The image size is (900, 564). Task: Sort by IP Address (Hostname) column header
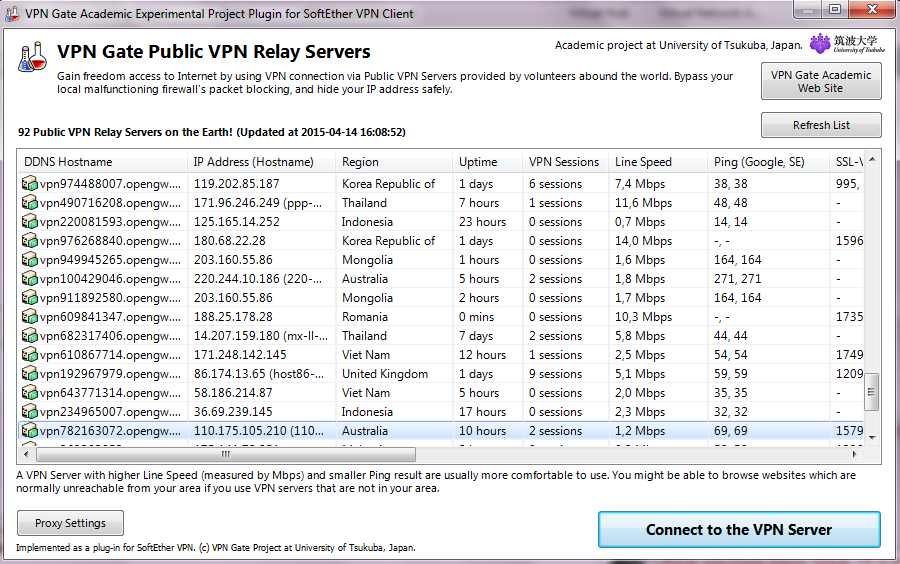coord(261,162)
